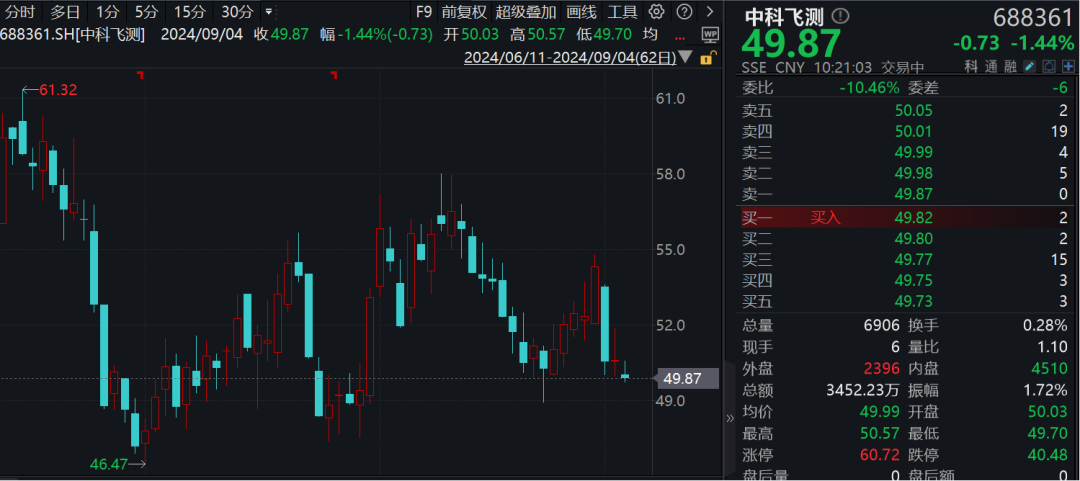This screenshot has width=1080, height=481.
Task: Click the 61.32 high price label on the chart
Action: [58, 90]
